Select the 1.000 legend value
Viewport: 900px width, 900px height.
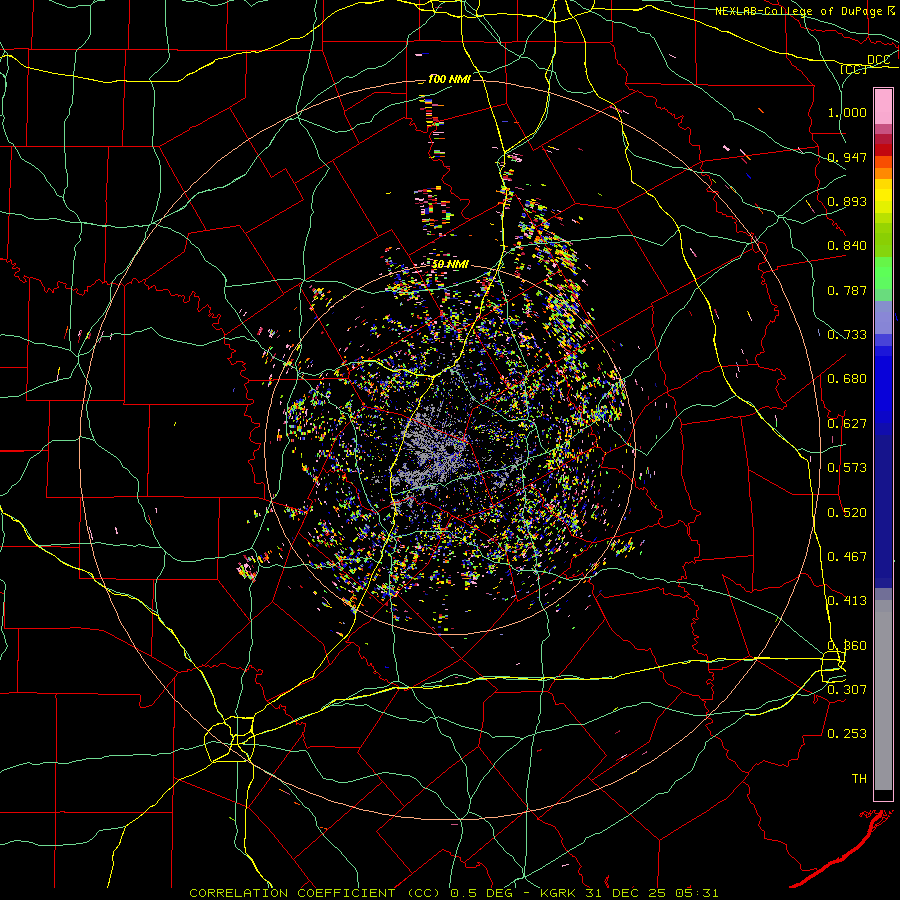(847, 112)
